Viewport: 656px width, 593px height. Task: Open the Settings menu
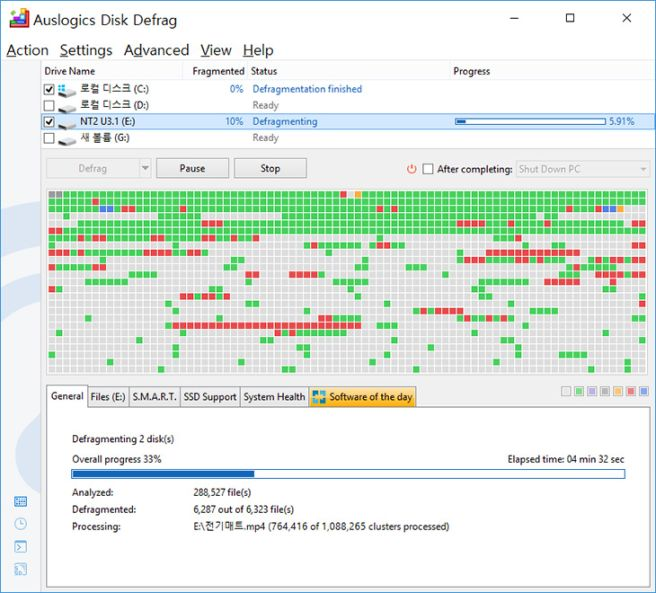click(86, 50)
